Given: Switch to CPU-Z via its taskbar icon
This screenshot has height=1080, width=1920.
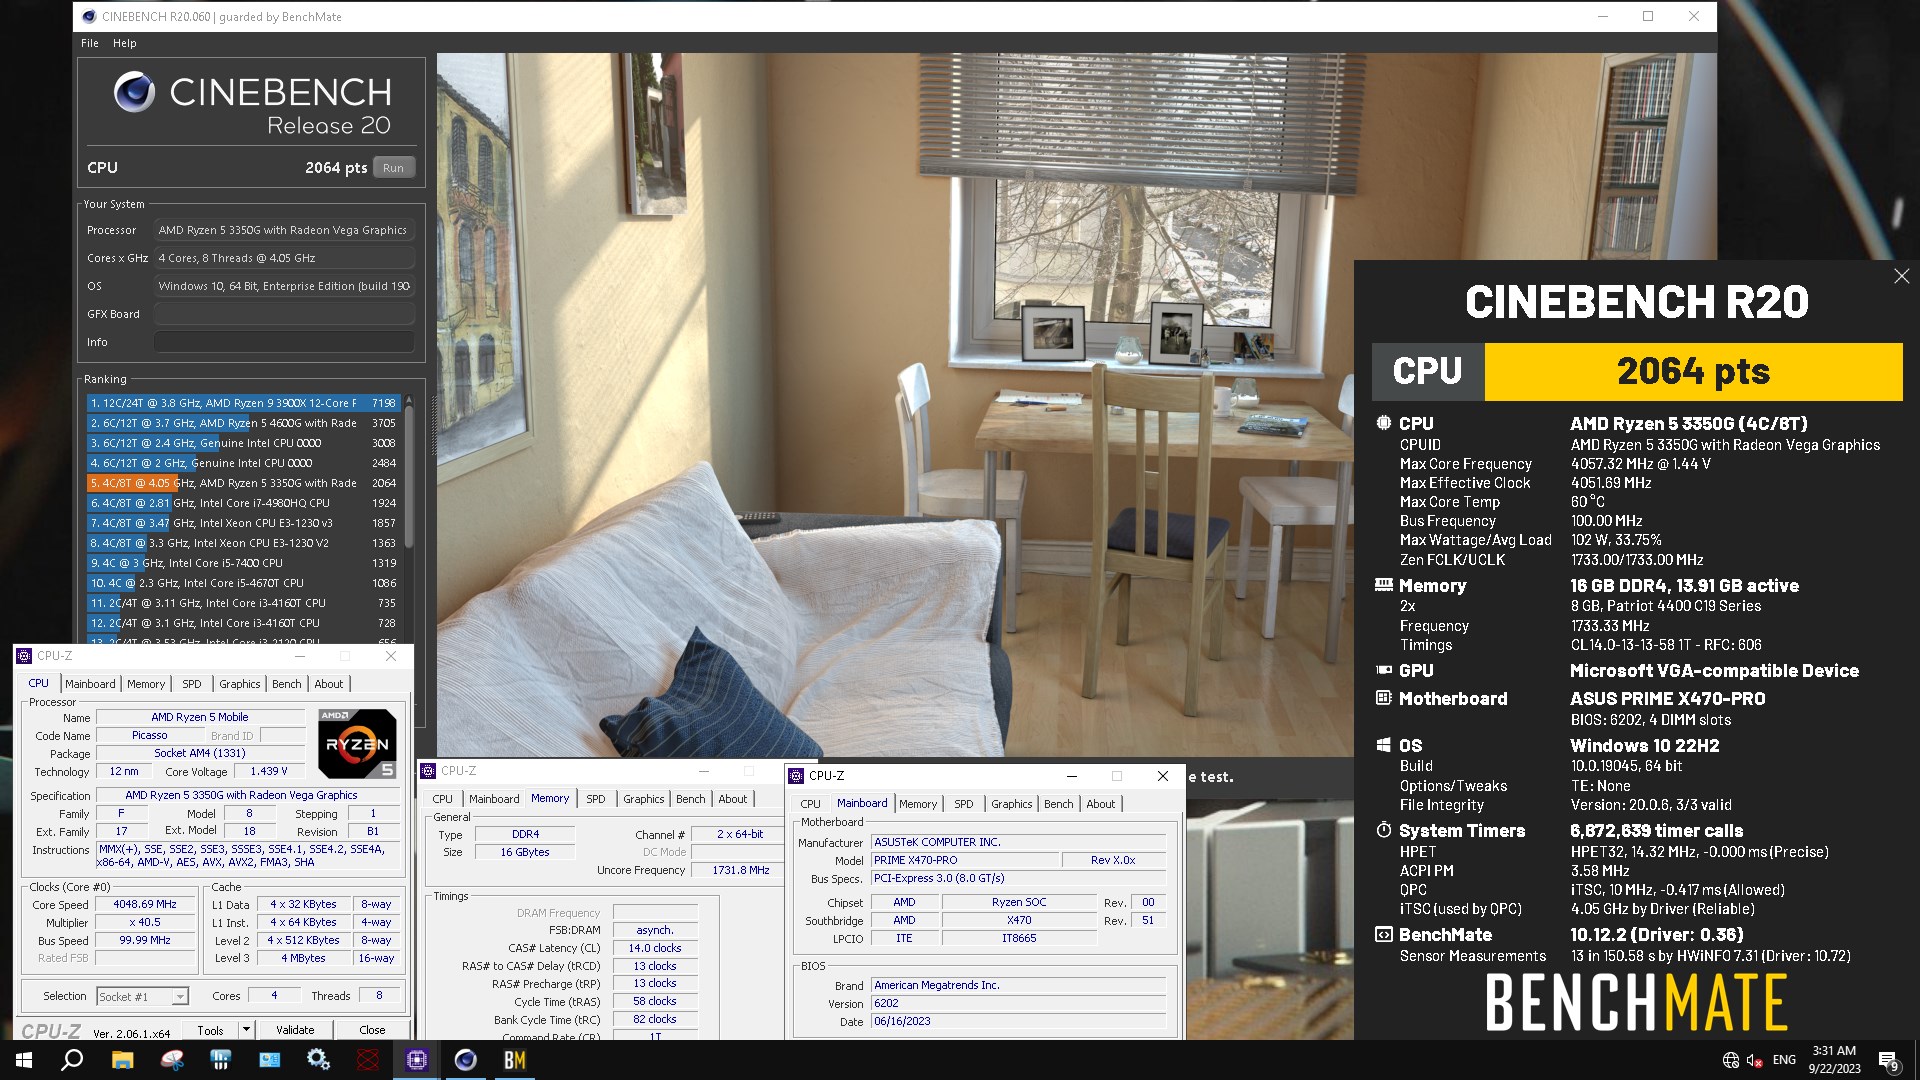Looking at the screenshot, I should click(417, 1060).
